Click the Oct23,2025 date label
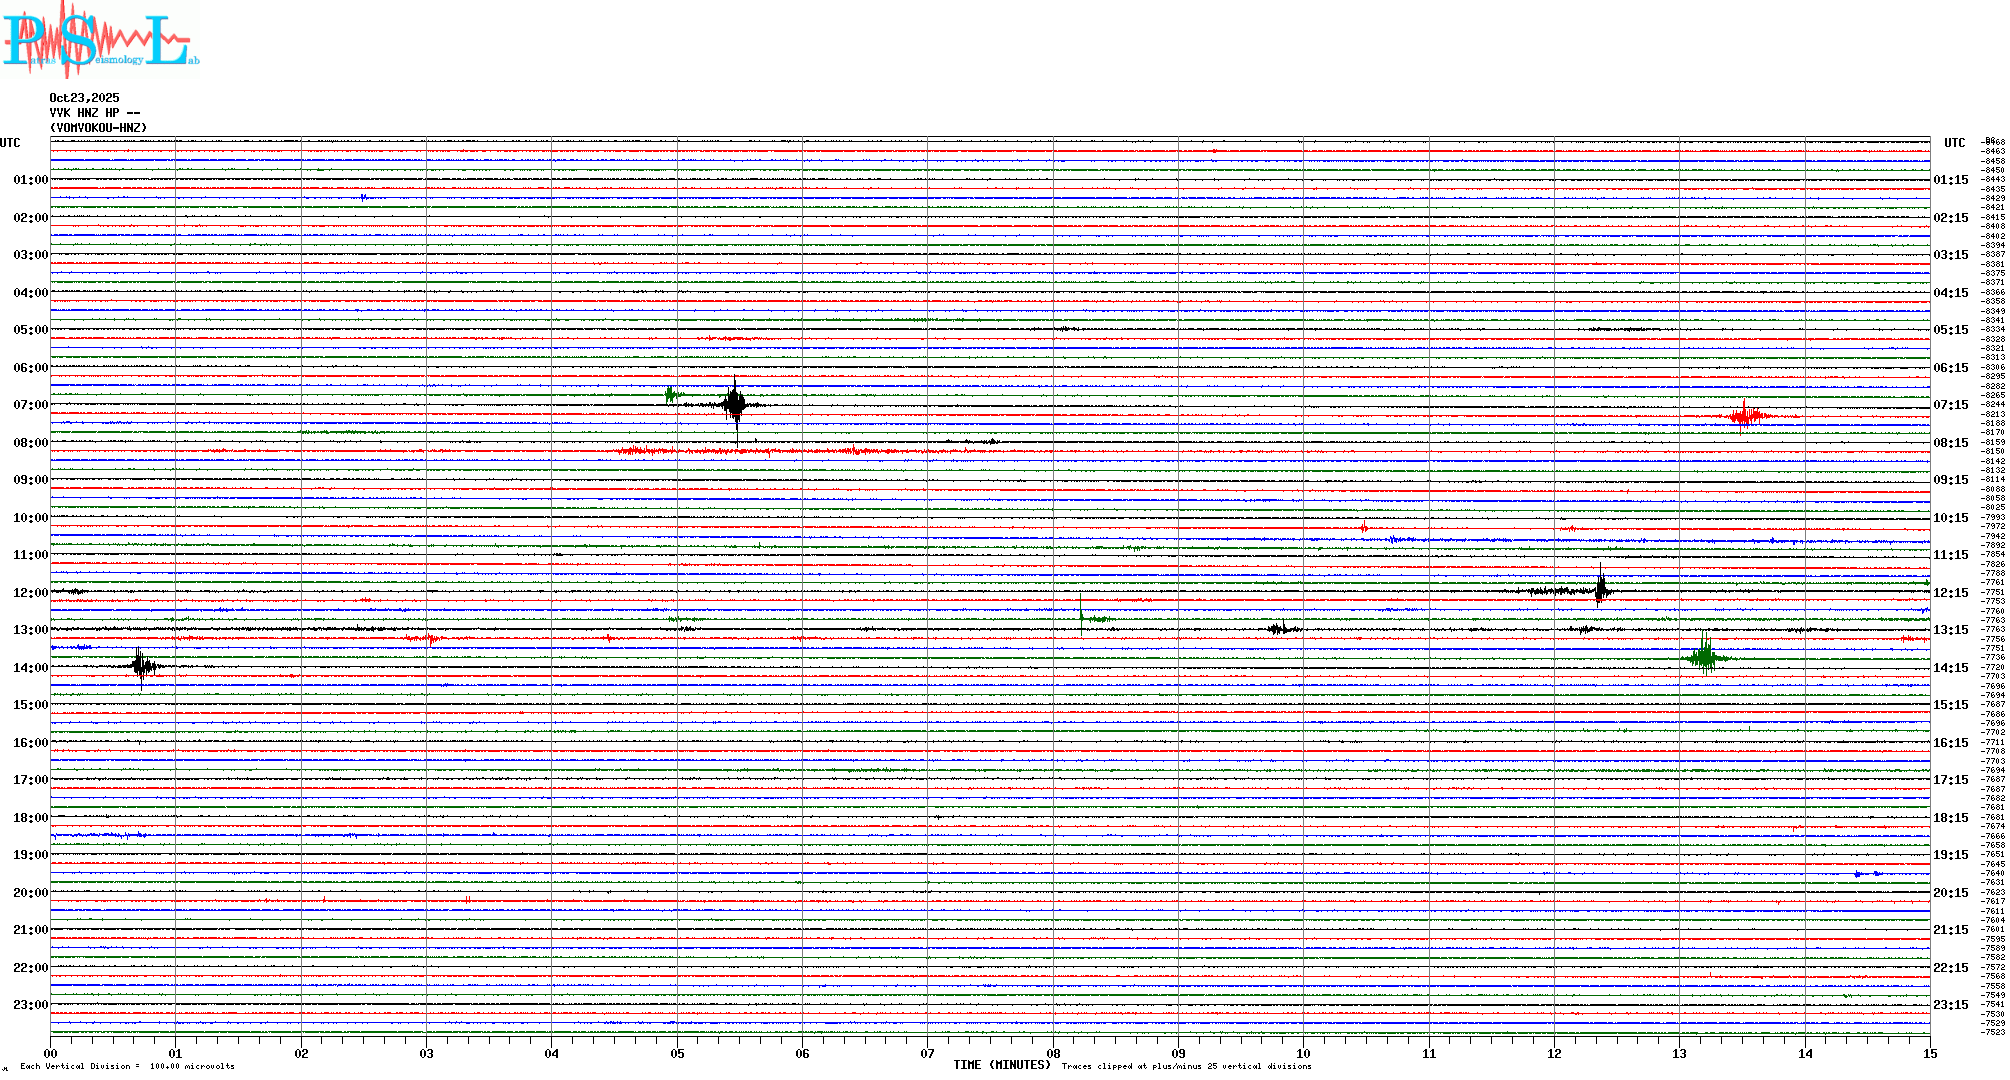Screen dimensions: 2010x1080 pyautogui.click(x=84, y=98)
